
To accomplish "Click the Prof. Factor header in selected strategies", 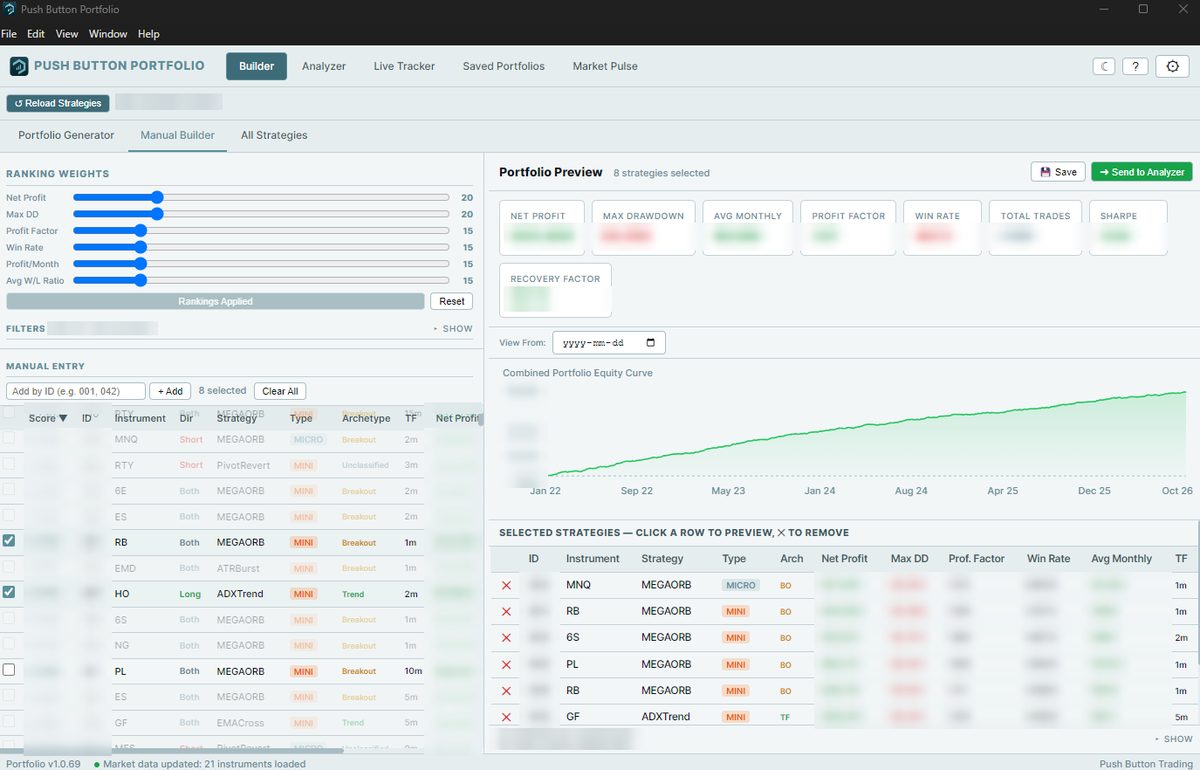I will coord(974,558).
